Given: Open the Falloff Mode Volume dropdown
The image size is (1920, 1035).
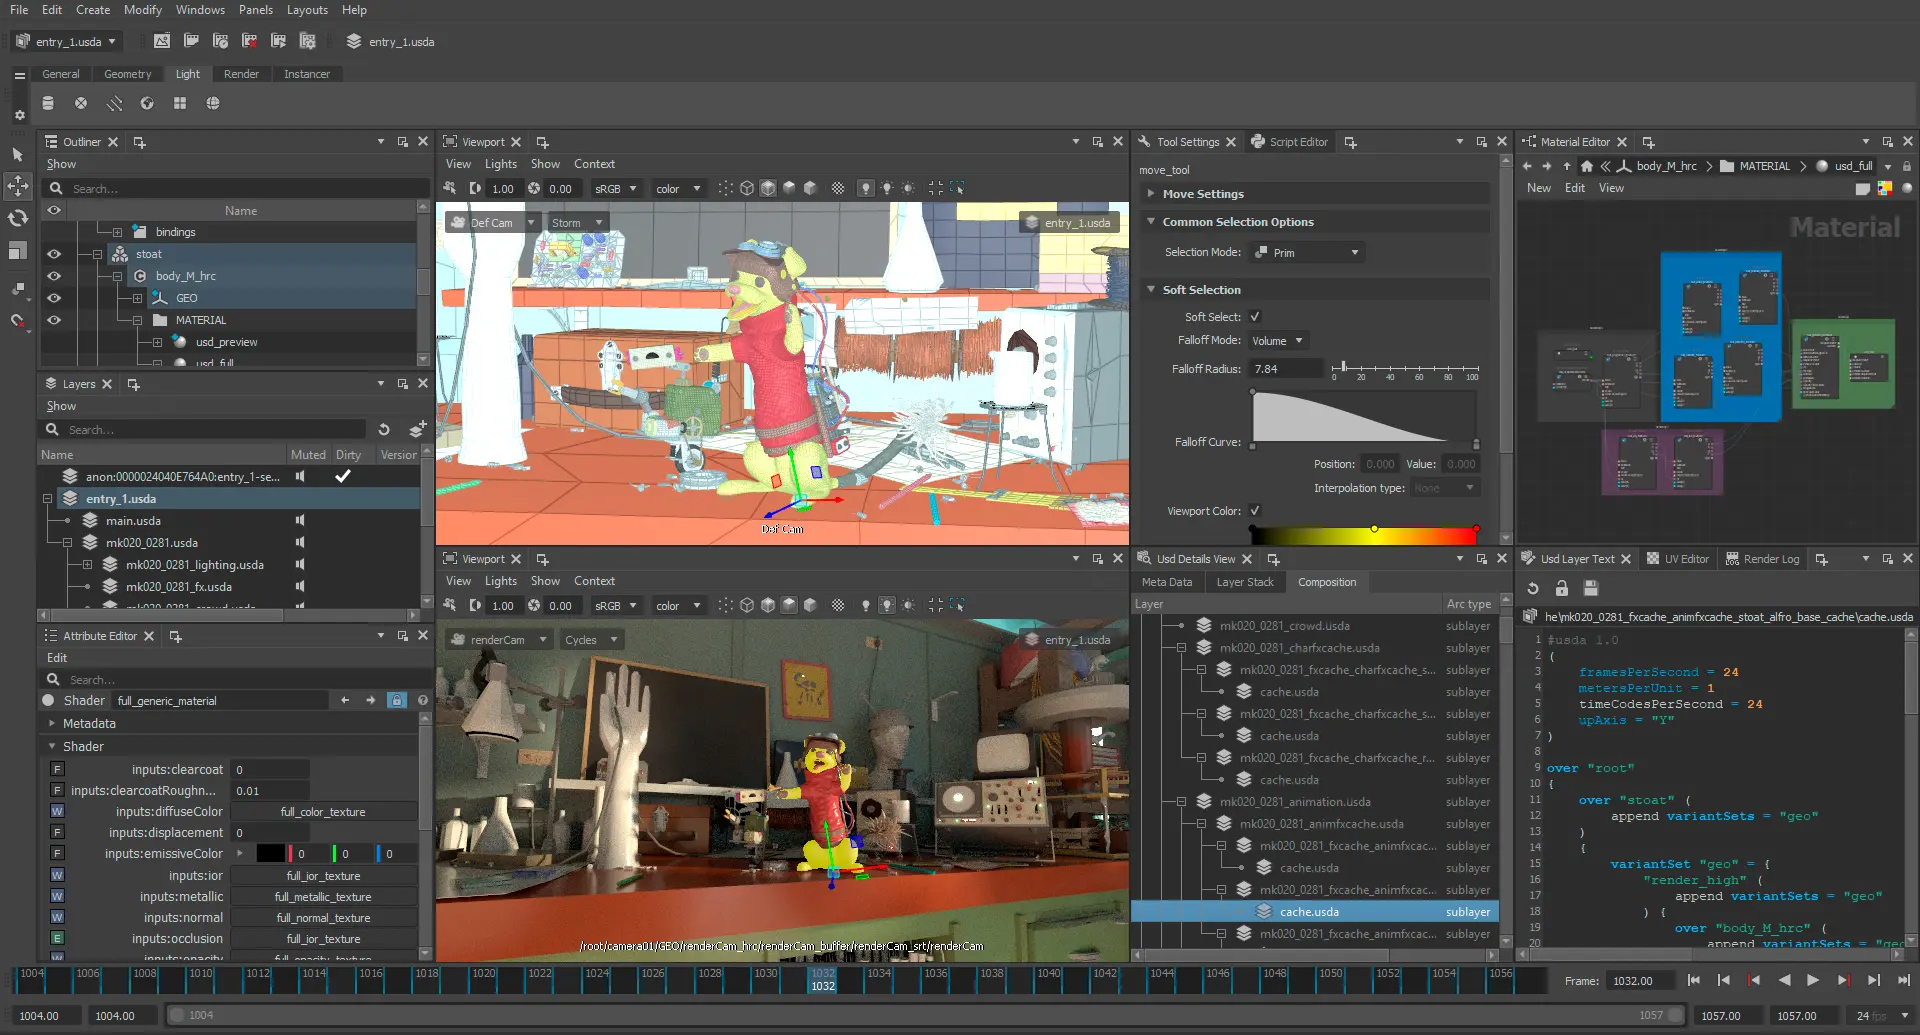Looking at the screenshot, I should [1278, 341].
